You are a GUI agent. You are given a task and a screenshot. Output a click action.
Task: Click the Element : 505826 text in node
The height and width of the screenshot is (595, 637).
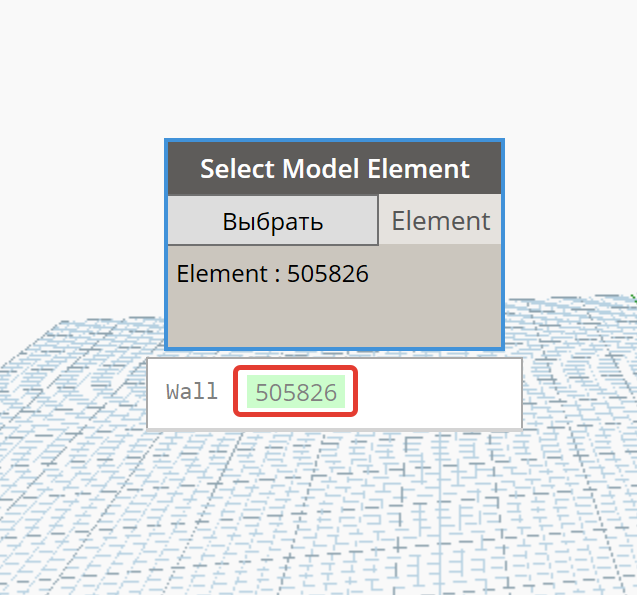coord(273,273)
